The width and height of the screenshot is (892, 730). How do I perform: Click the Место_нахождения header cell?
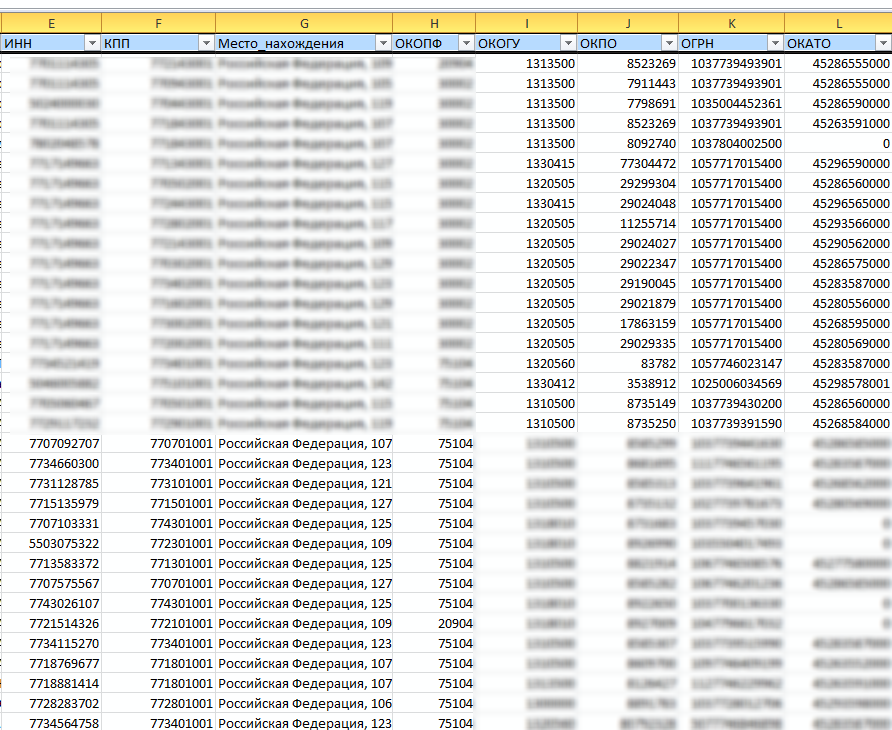304,43
